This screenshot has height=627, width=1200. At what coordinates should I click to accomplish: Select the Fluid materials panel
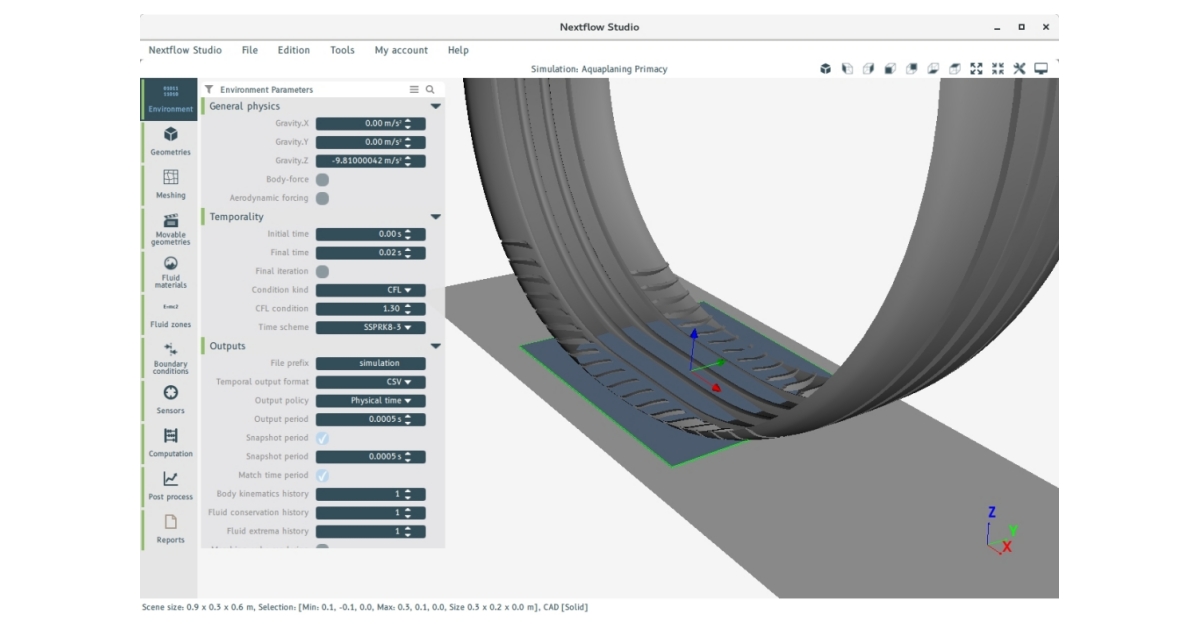(169, 272)
